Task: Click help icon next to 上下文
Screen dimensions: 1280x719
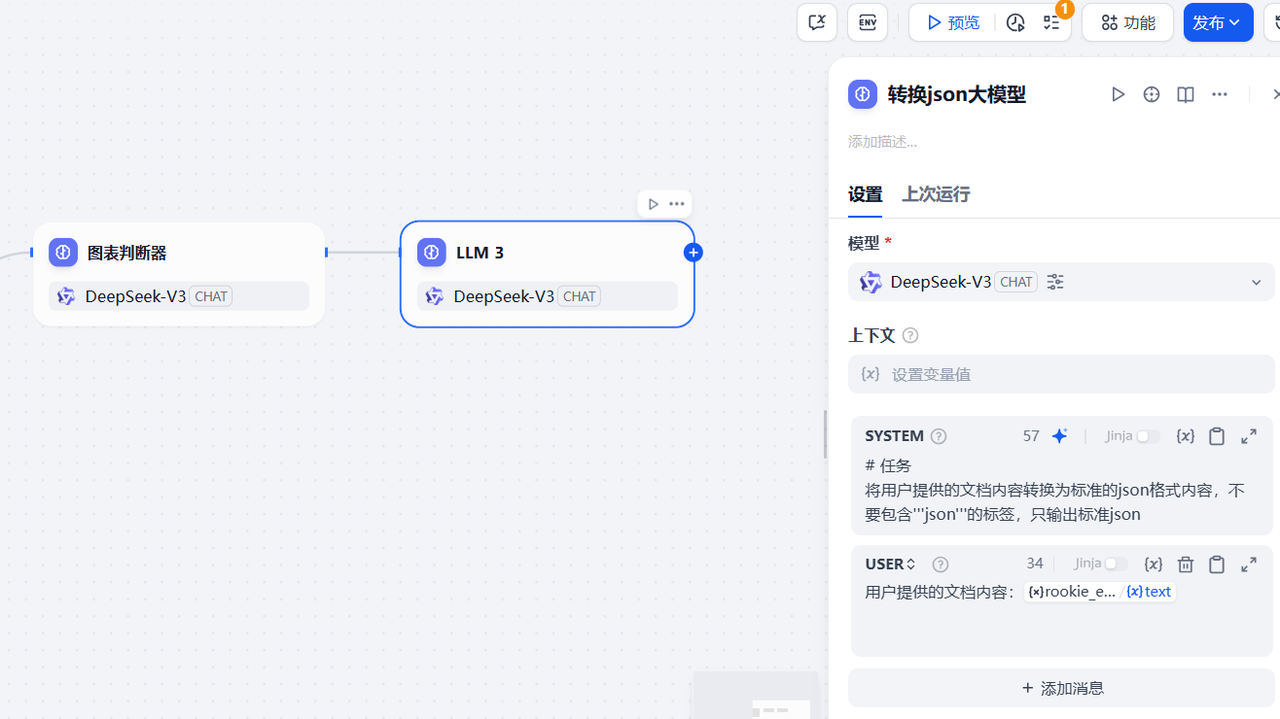Action: click(910, 335)
